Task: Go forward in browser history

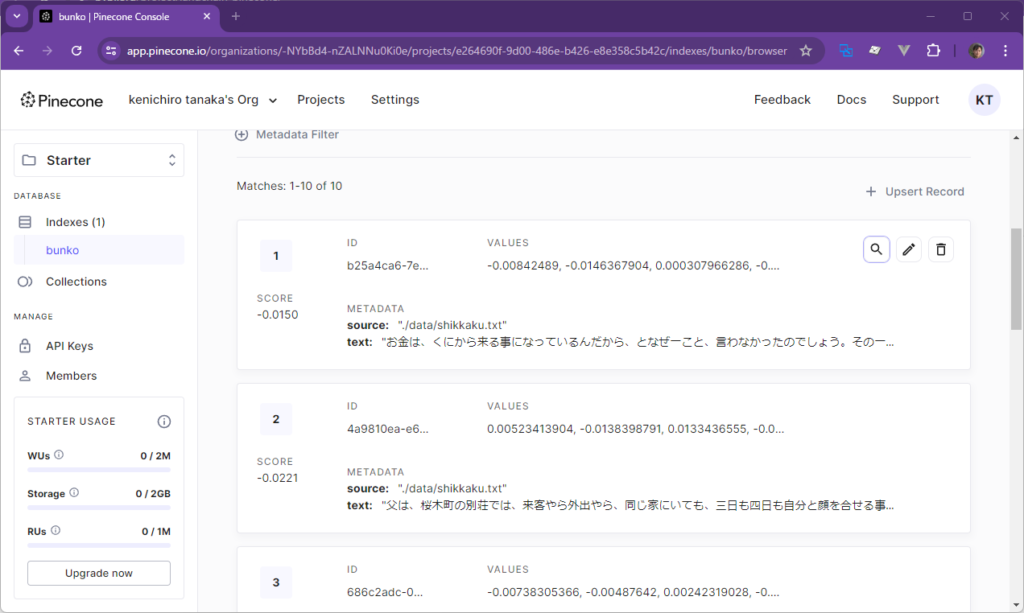Action: pos(47,51)
